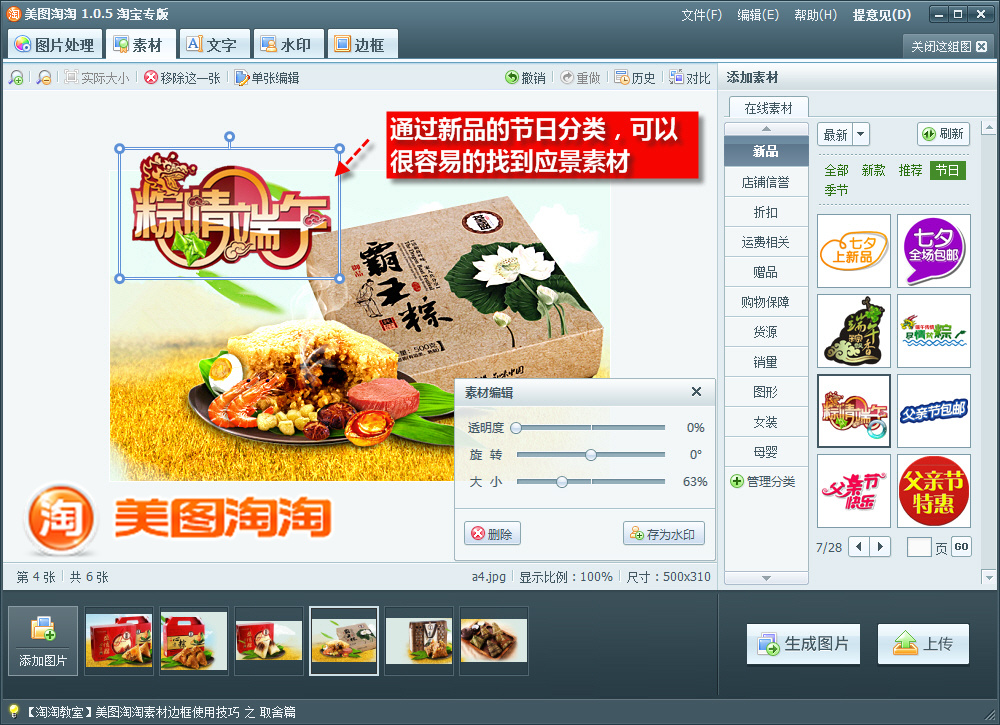Screen dimensions: 1000x725
Task: Click the zoom out magnifier icon
Action: tap(43, 78)
